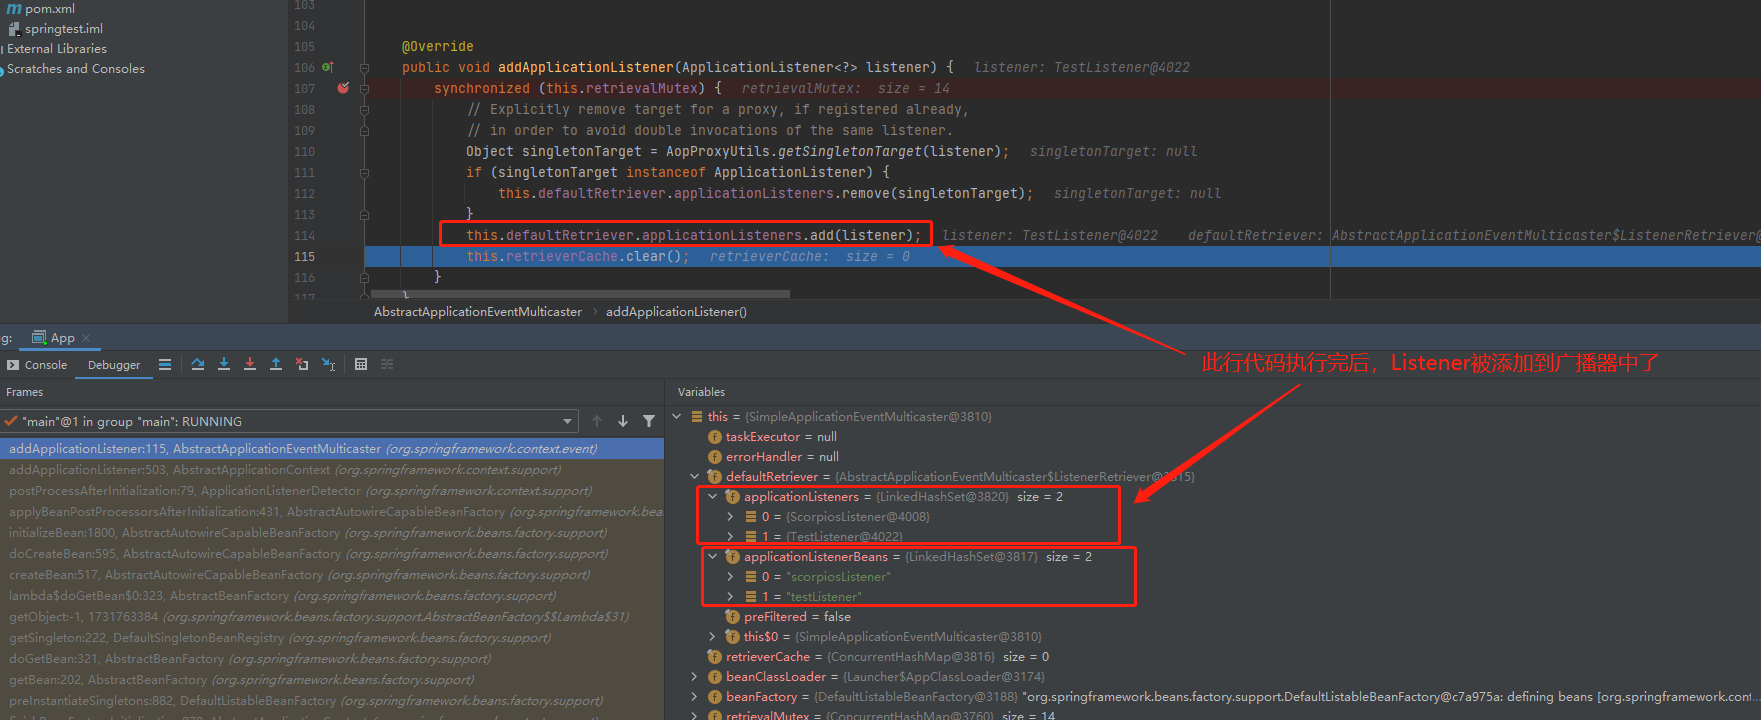Click the Step Over debugger icon
Image resolution: width=1761 pixels, height=720 pixels.
point(198,365)
